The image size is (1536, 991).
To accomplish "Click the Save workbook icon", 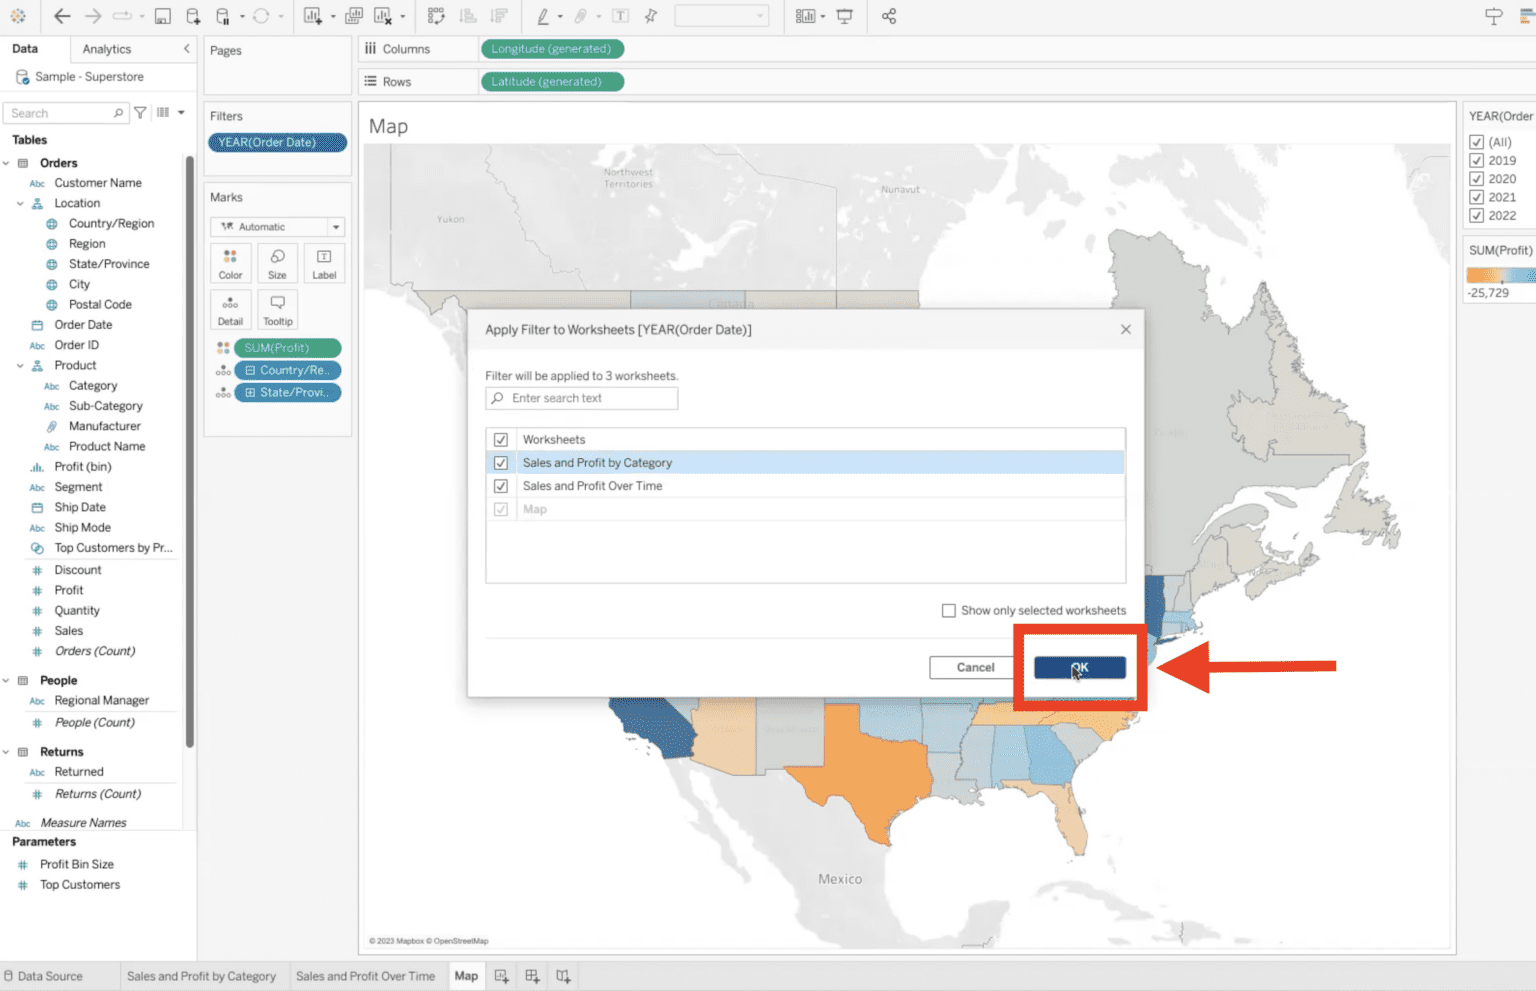I will click(x=161, y=16).
